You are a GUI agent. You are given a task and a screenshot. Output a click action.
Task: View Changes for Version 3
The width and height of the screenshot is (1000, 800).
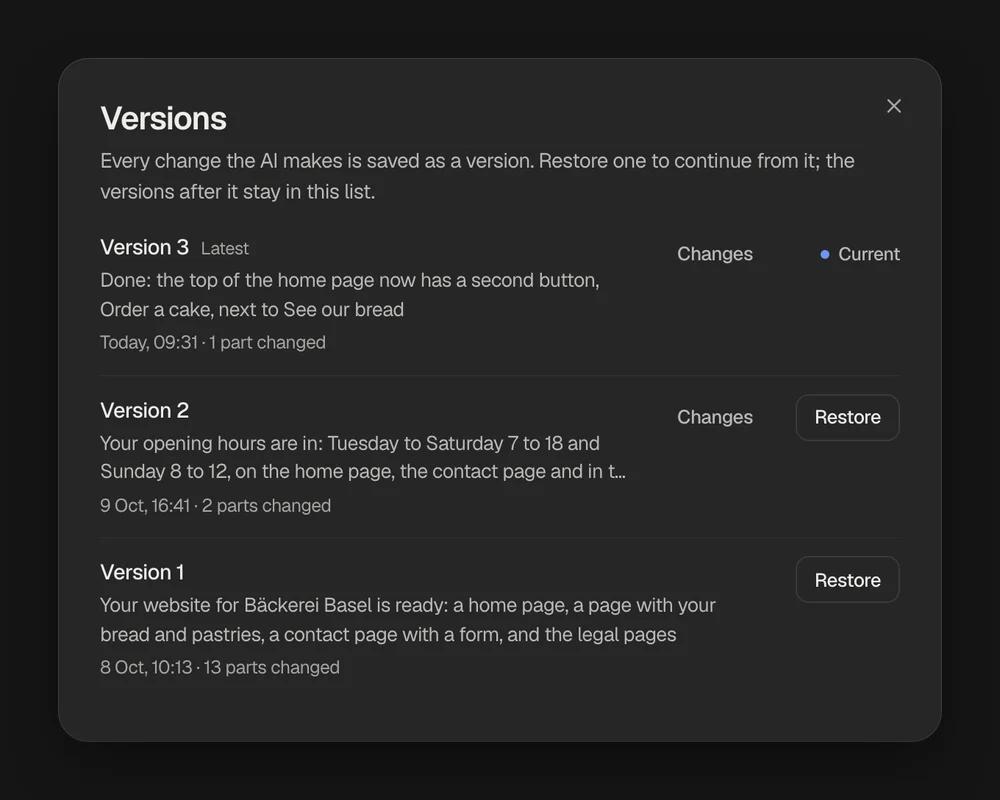click(714, 254)
